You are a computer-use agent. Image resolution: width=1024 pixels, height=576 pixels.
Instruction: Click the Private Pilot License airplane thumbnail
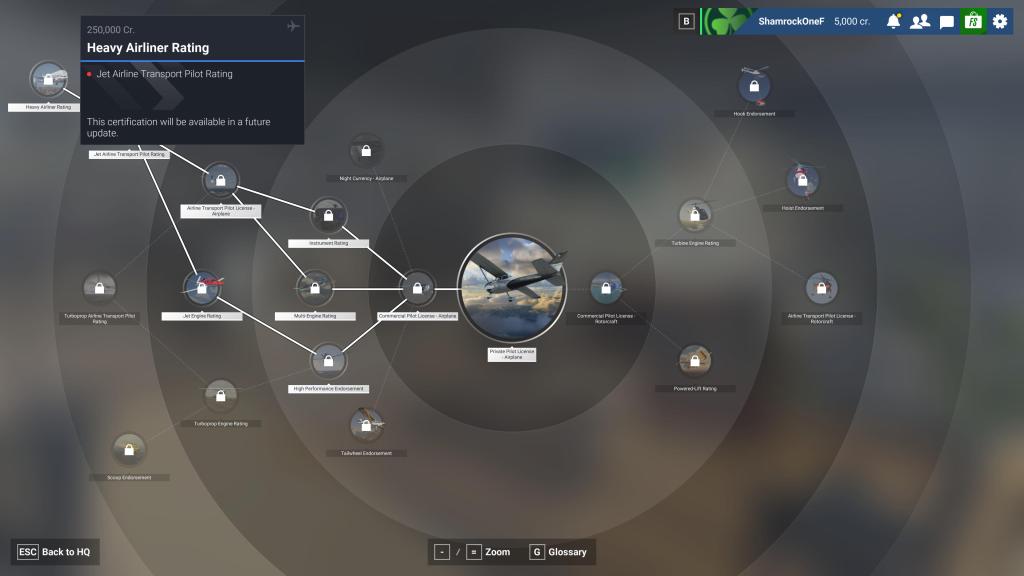tap(512, 287)
